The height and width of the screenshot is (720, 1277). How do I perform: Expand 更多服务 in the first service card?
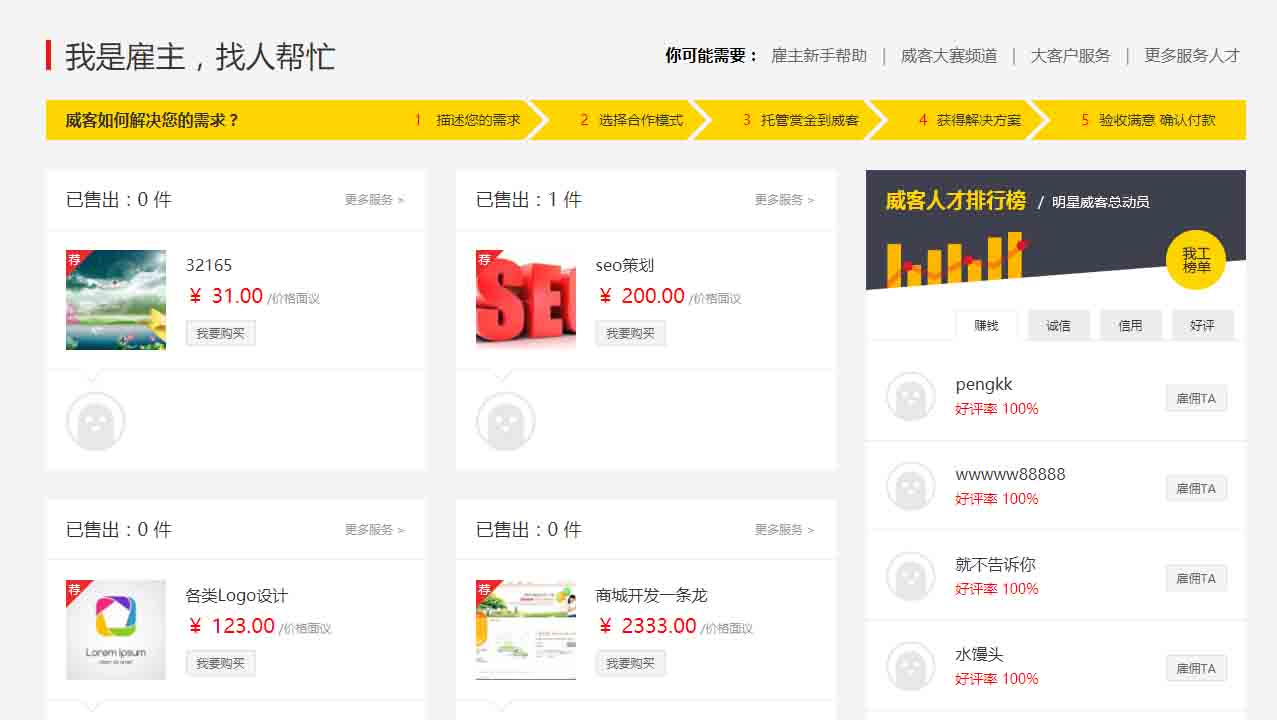374,200
